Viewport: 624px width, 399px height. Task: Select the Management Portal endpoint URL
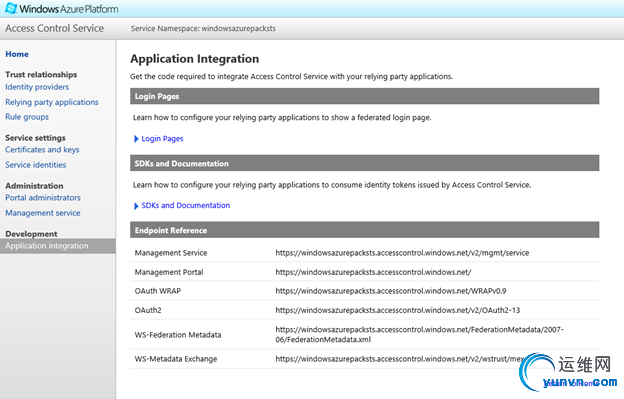tap(373, 272)
